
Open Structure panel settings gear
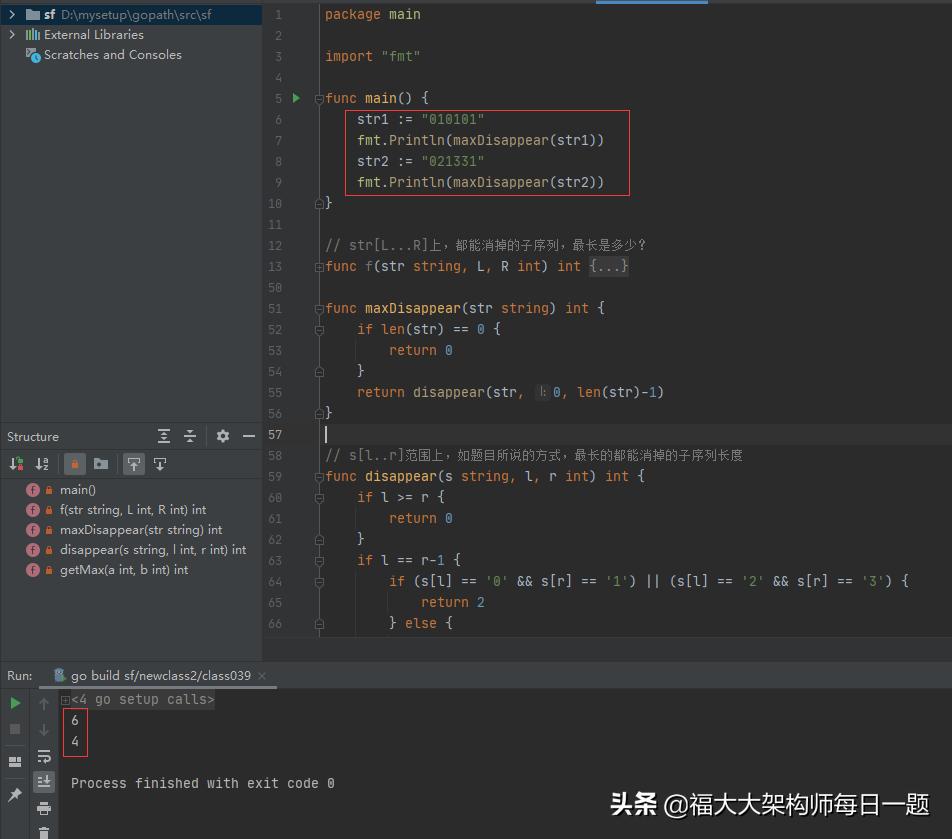[x=222, y=436]
